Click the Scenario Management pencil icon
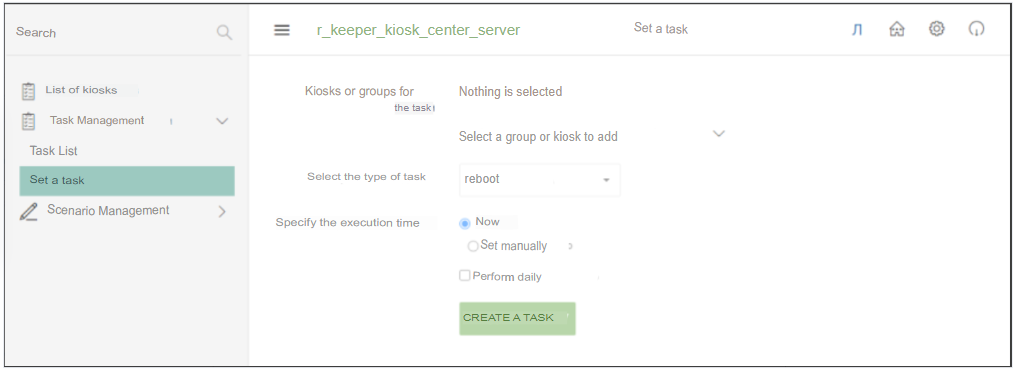This screenshot has width=1013, height=369. (28, 211)
